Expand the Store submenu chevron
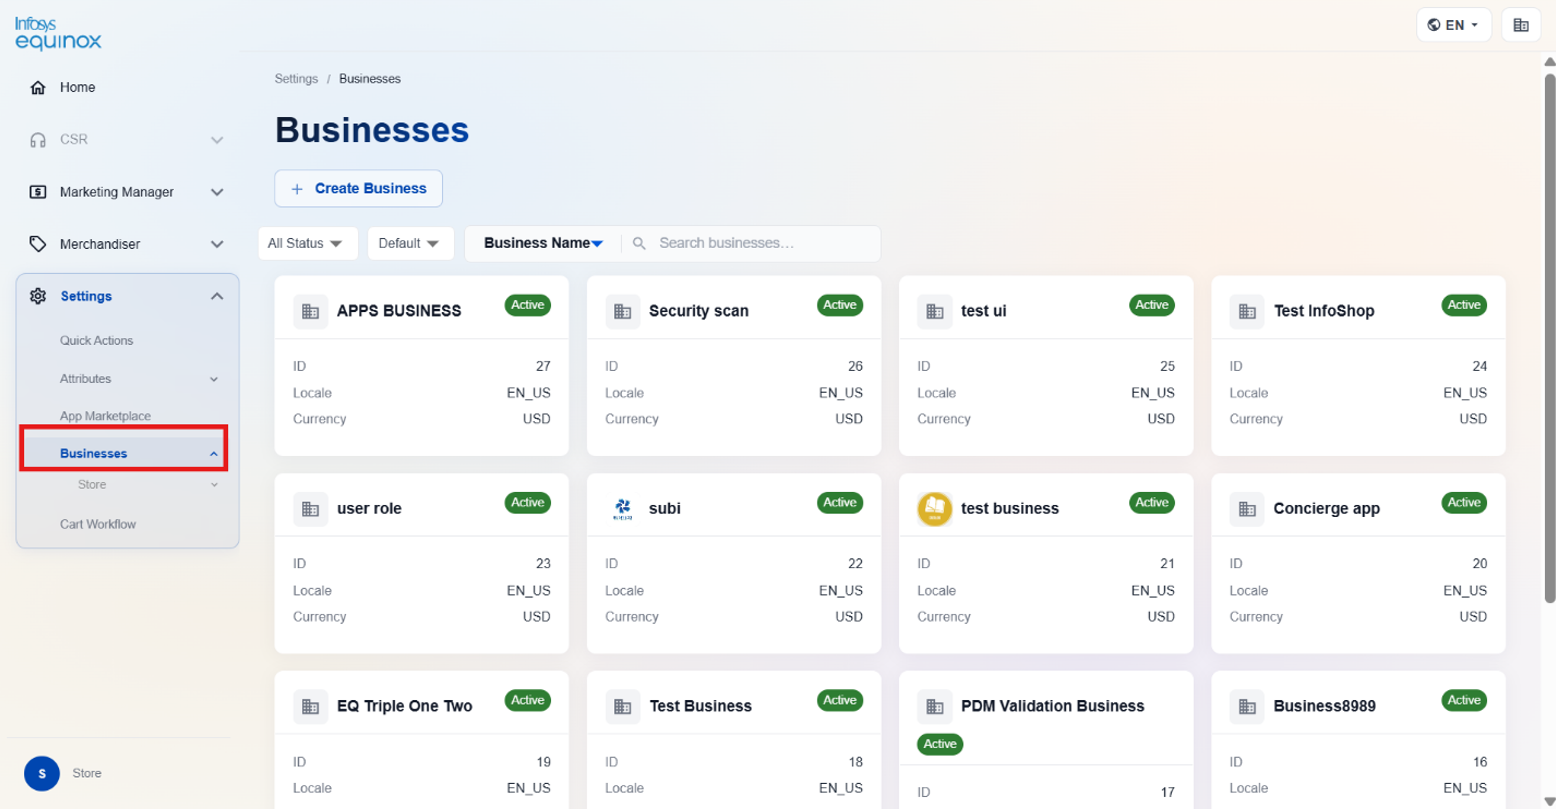Image resolution: width=1556 pixels, height=809 pixels. pyautogui.click(x=213, y=485)
